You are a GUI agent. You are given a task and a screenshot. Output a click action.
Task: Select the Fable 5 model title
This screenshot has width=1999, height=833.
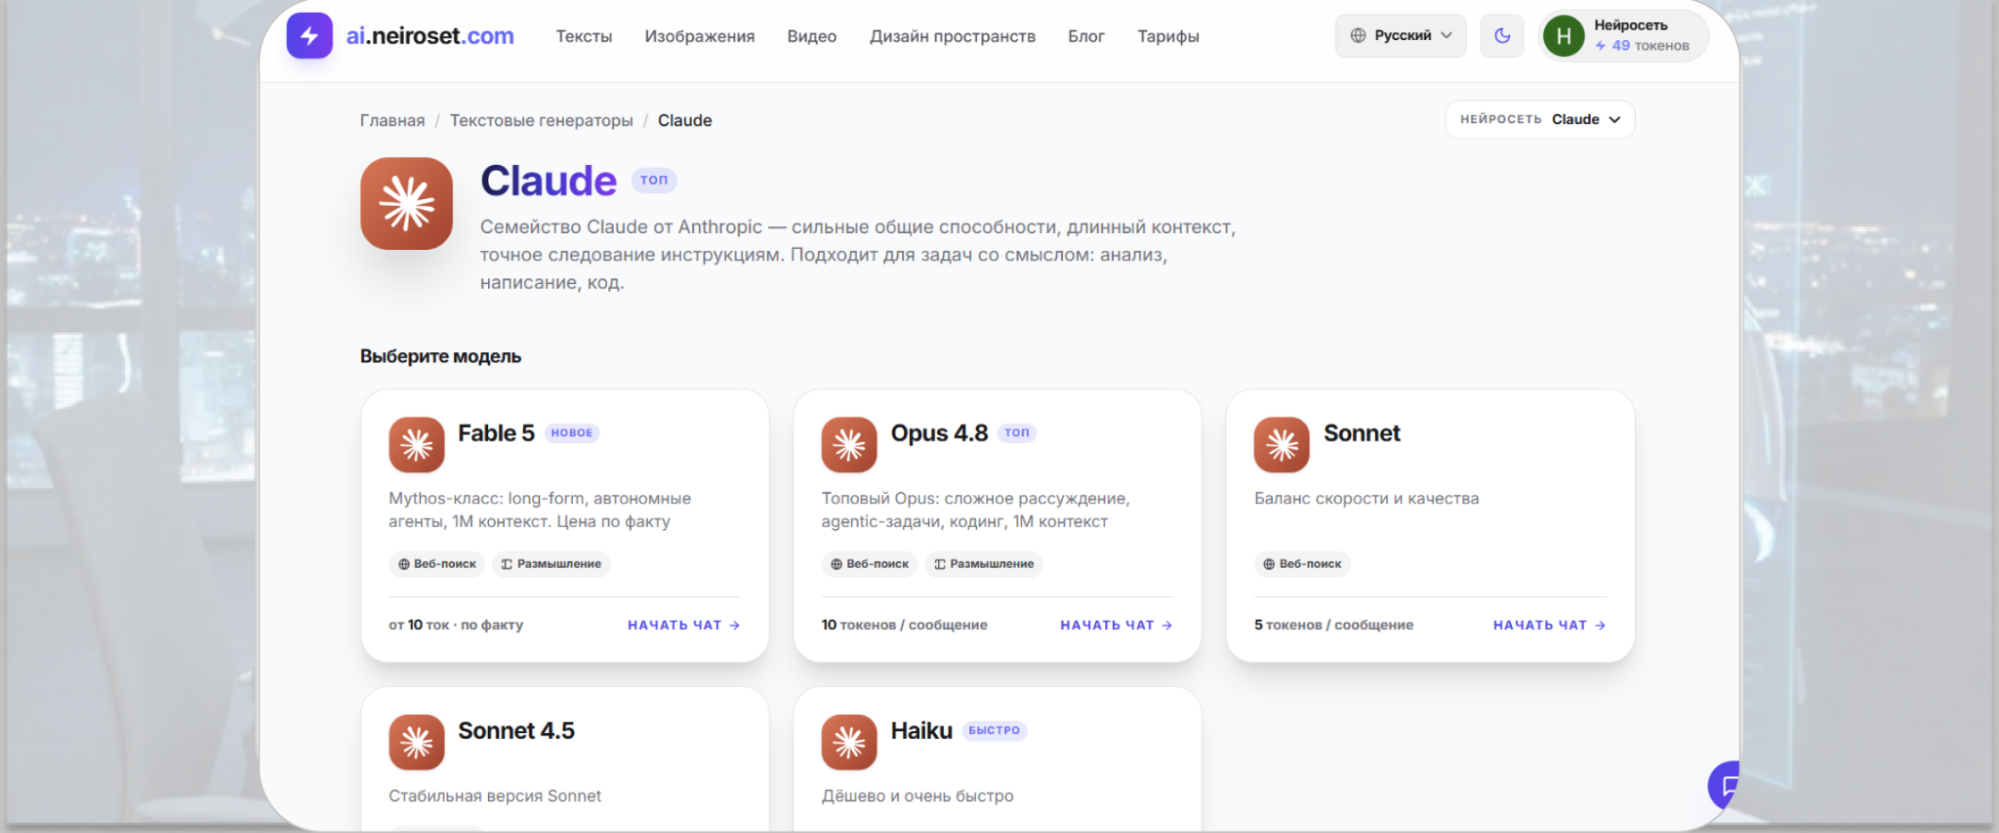tap(496, 433)
